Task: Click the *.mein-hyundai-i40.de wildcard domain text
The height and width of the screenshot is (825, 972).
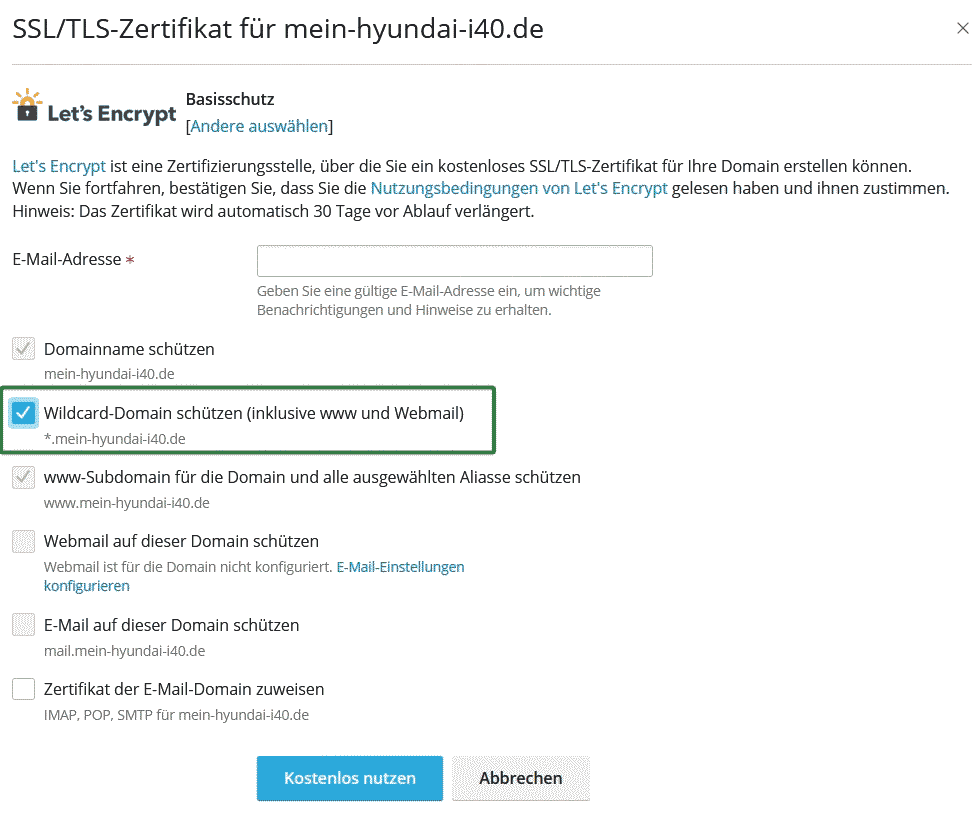Action: [115, 438]
